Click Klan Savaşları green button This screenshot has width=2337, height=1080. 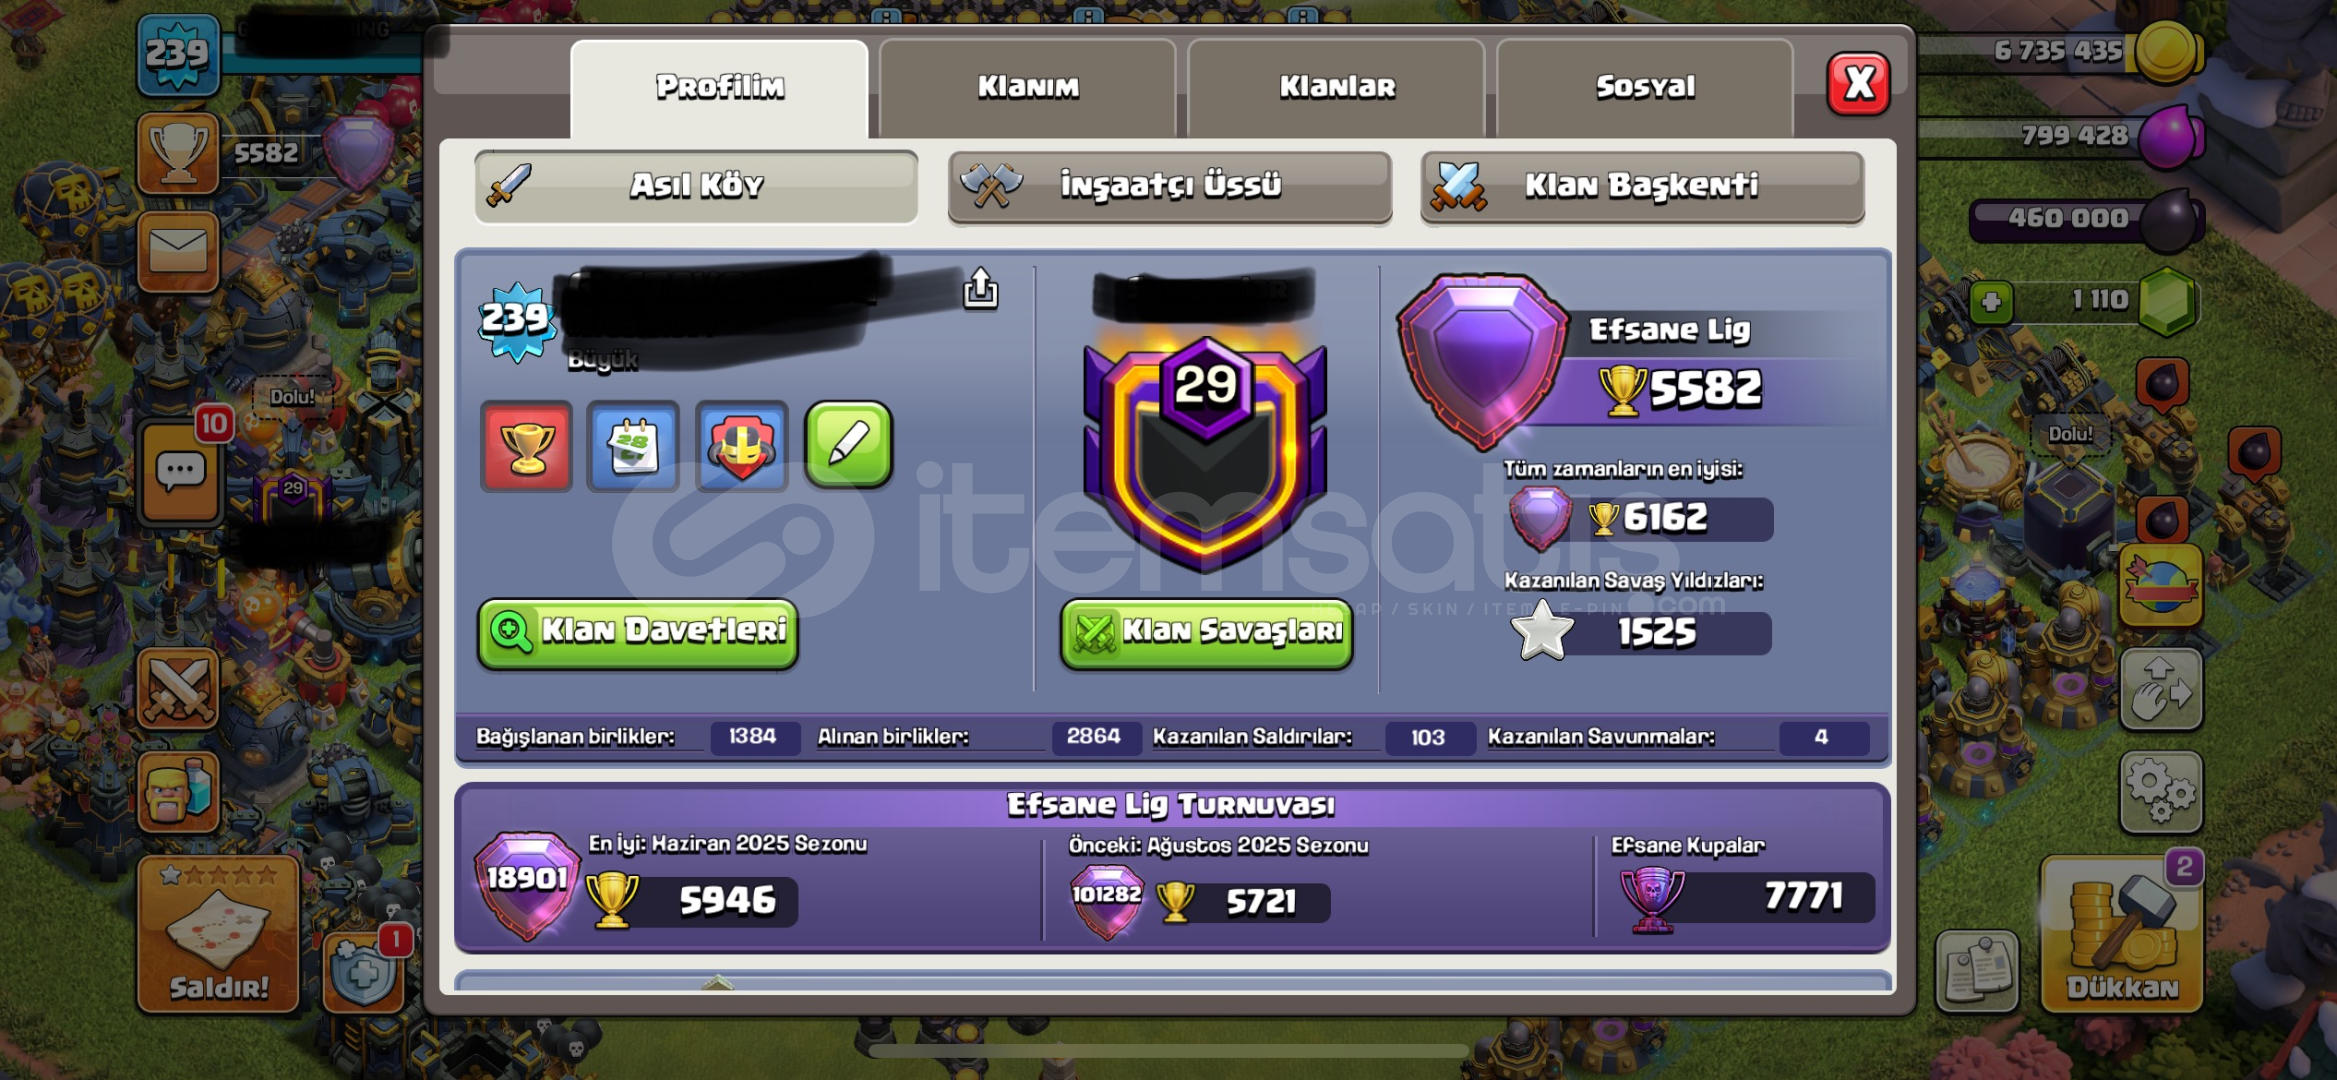pyautogui.click(x=1206, y=633)
